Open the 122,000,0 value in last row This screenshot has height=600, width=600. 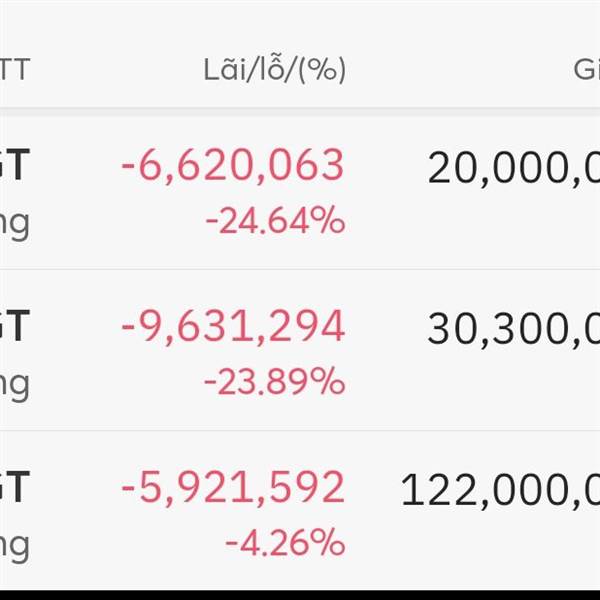[500, 490]
